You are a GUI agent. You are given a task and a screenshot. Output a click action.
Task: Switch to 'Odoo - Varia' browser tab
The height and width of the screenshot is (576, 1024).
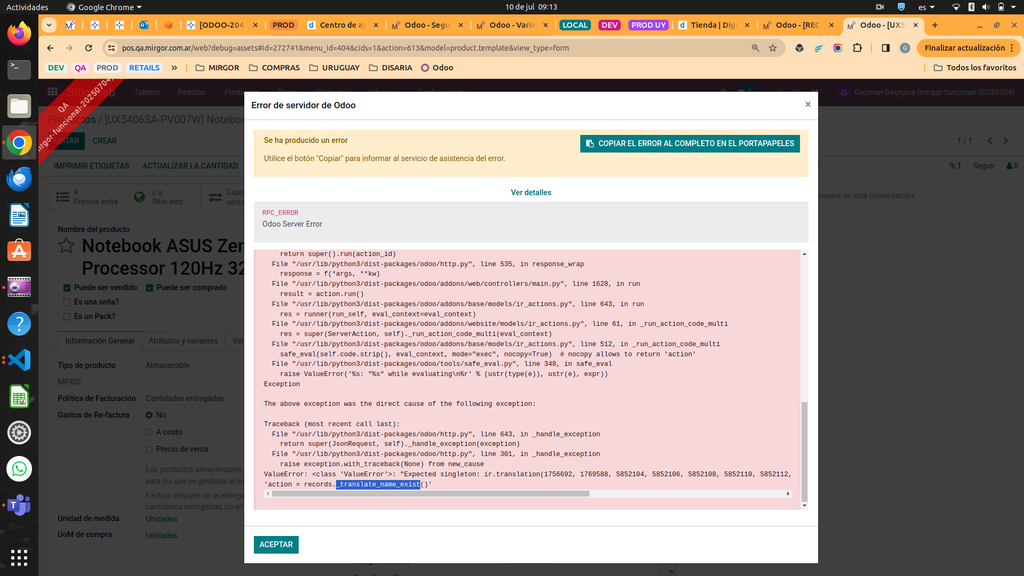click(x=511, y=25)
